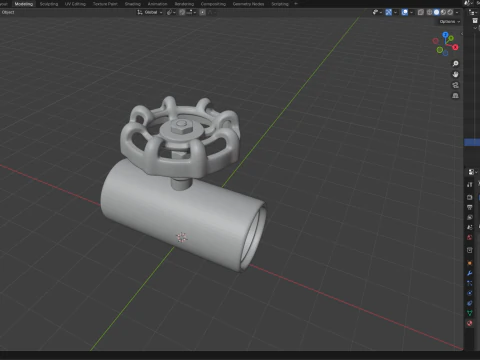
Task: Switch to the Modeling workspace tab
Action: tap(24, 4)
